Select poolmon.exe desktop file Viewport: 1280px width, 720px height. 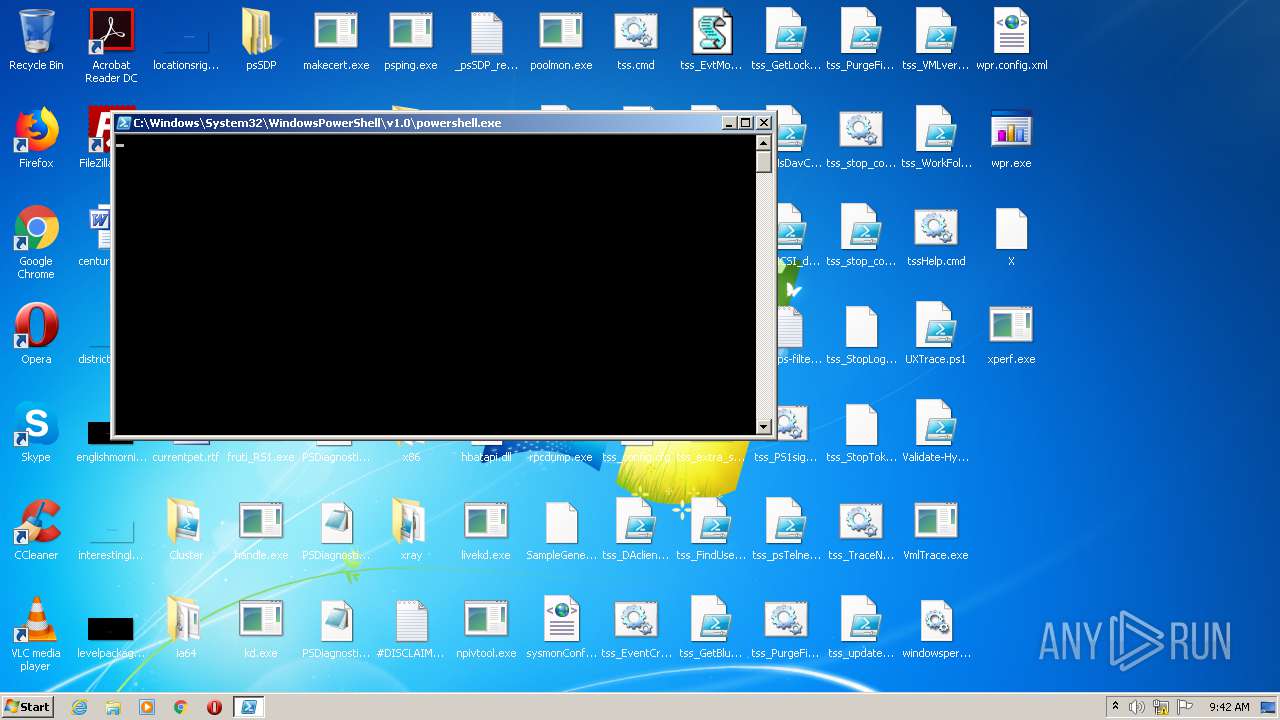tap(561, 41)
